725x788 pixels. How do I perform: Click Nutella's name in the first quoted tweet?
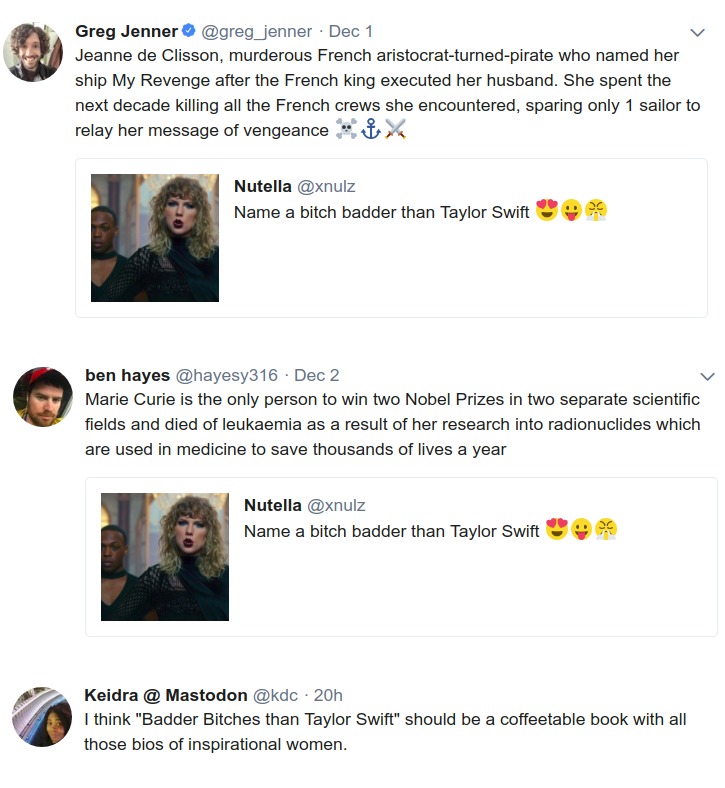point(263,186)
